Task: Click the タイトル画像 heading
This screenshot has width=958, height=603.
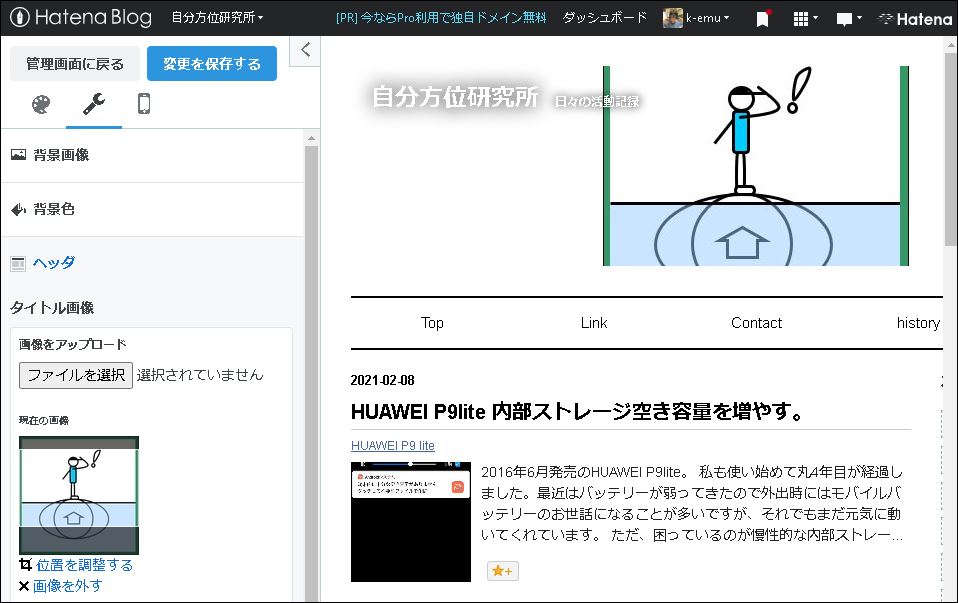Action: 52,307
